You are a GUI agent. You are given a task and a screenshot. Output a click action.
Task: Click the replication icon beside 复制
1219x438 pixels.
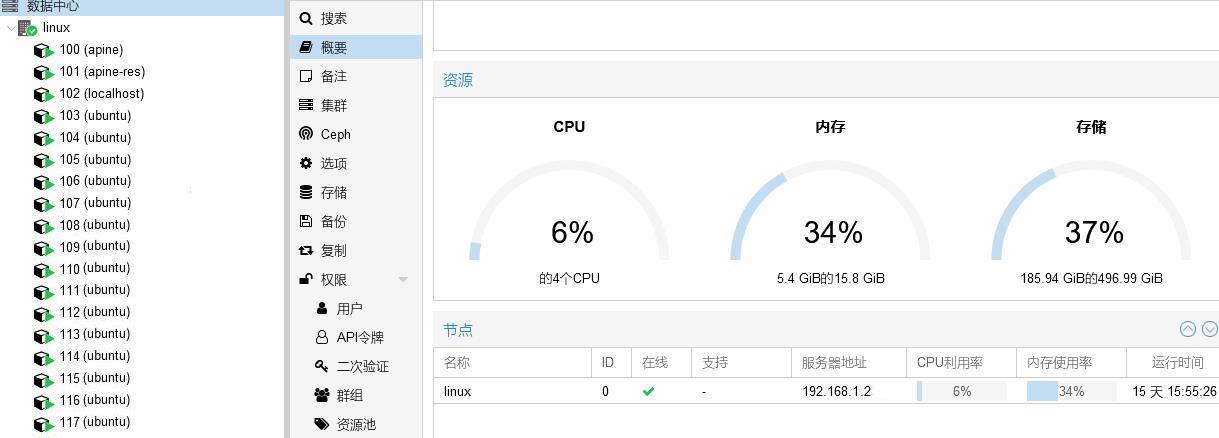pos(306,250)
